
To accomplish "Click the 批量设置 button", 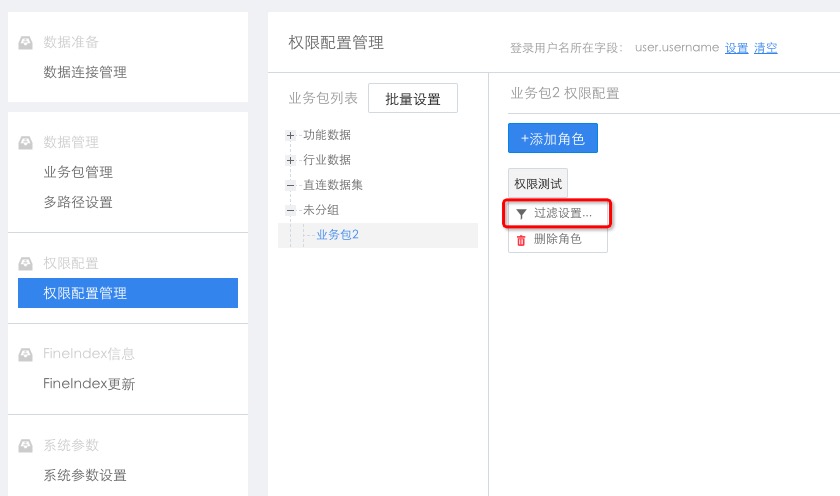I will pyautogui.click(x=412, y=99).
